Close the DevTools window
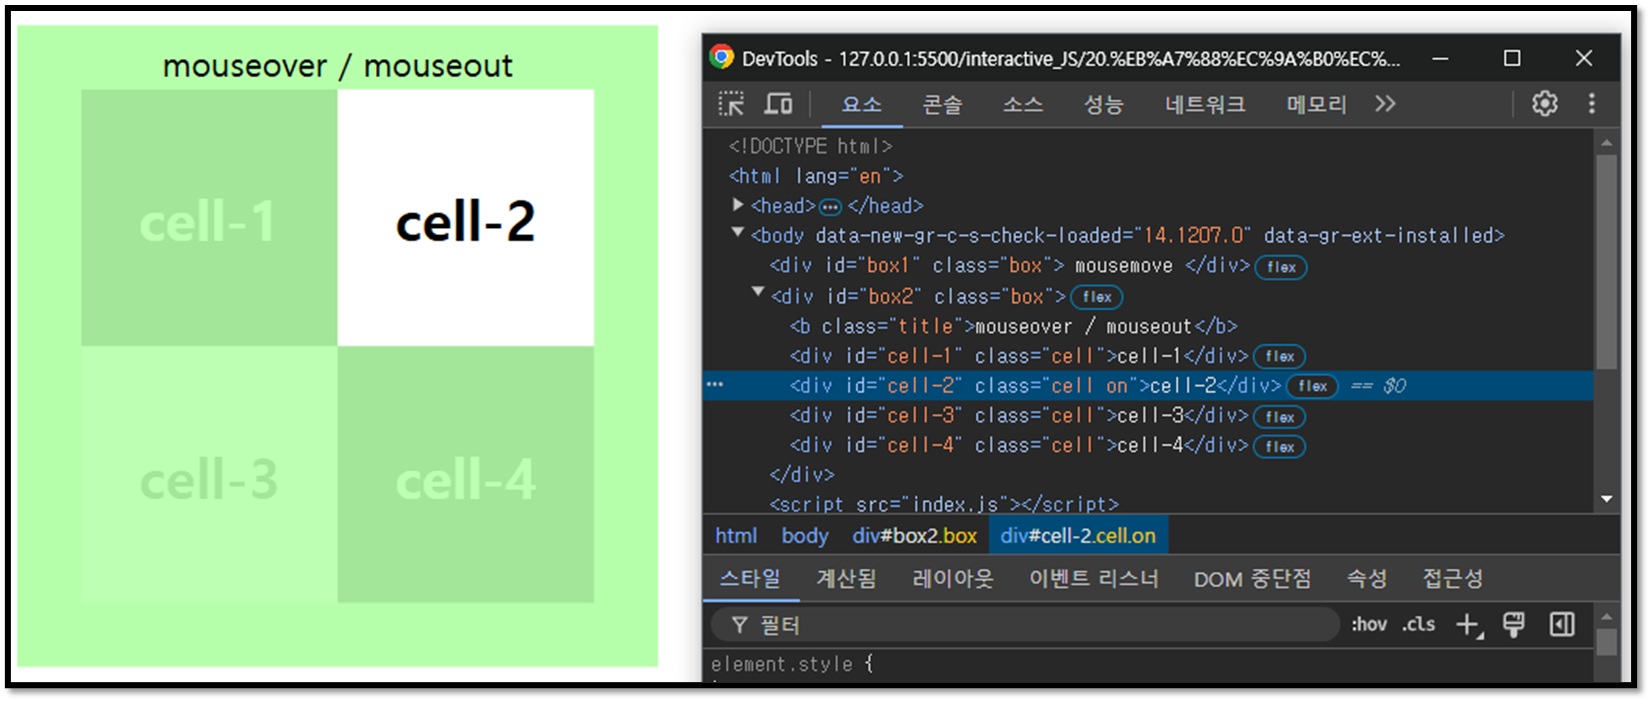The image size is (1650, 701). coord(1584,58)
